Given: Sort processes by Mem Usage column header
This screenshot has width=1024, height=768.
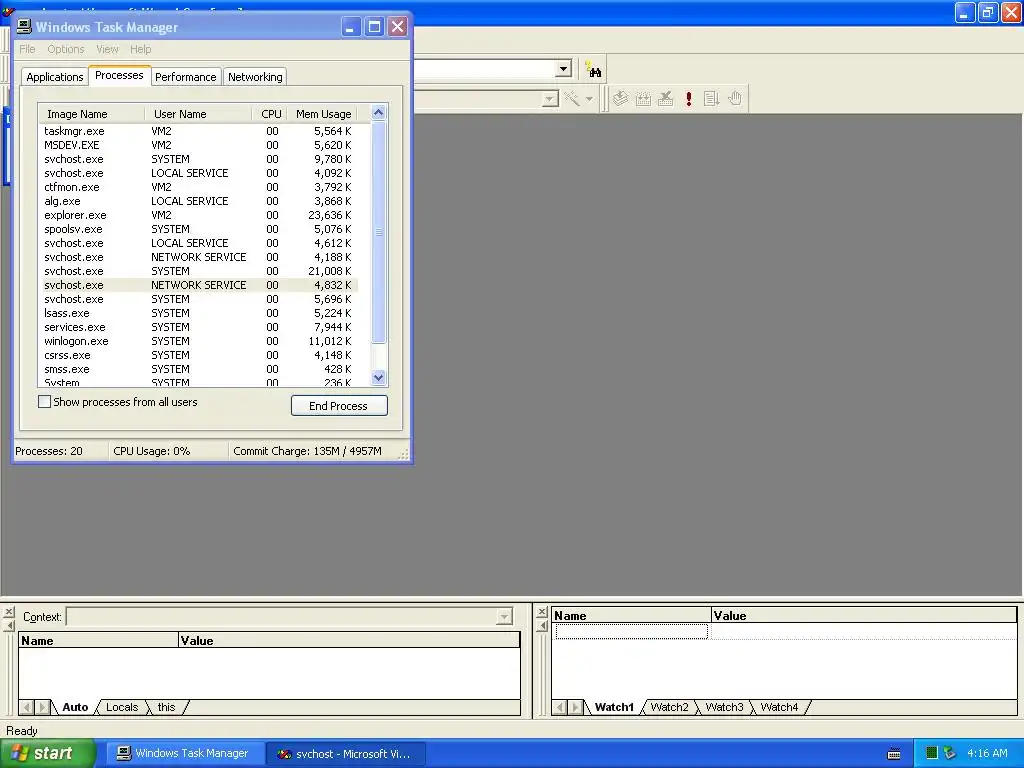Looking at the screenshot, I should (x=323, y=114).
